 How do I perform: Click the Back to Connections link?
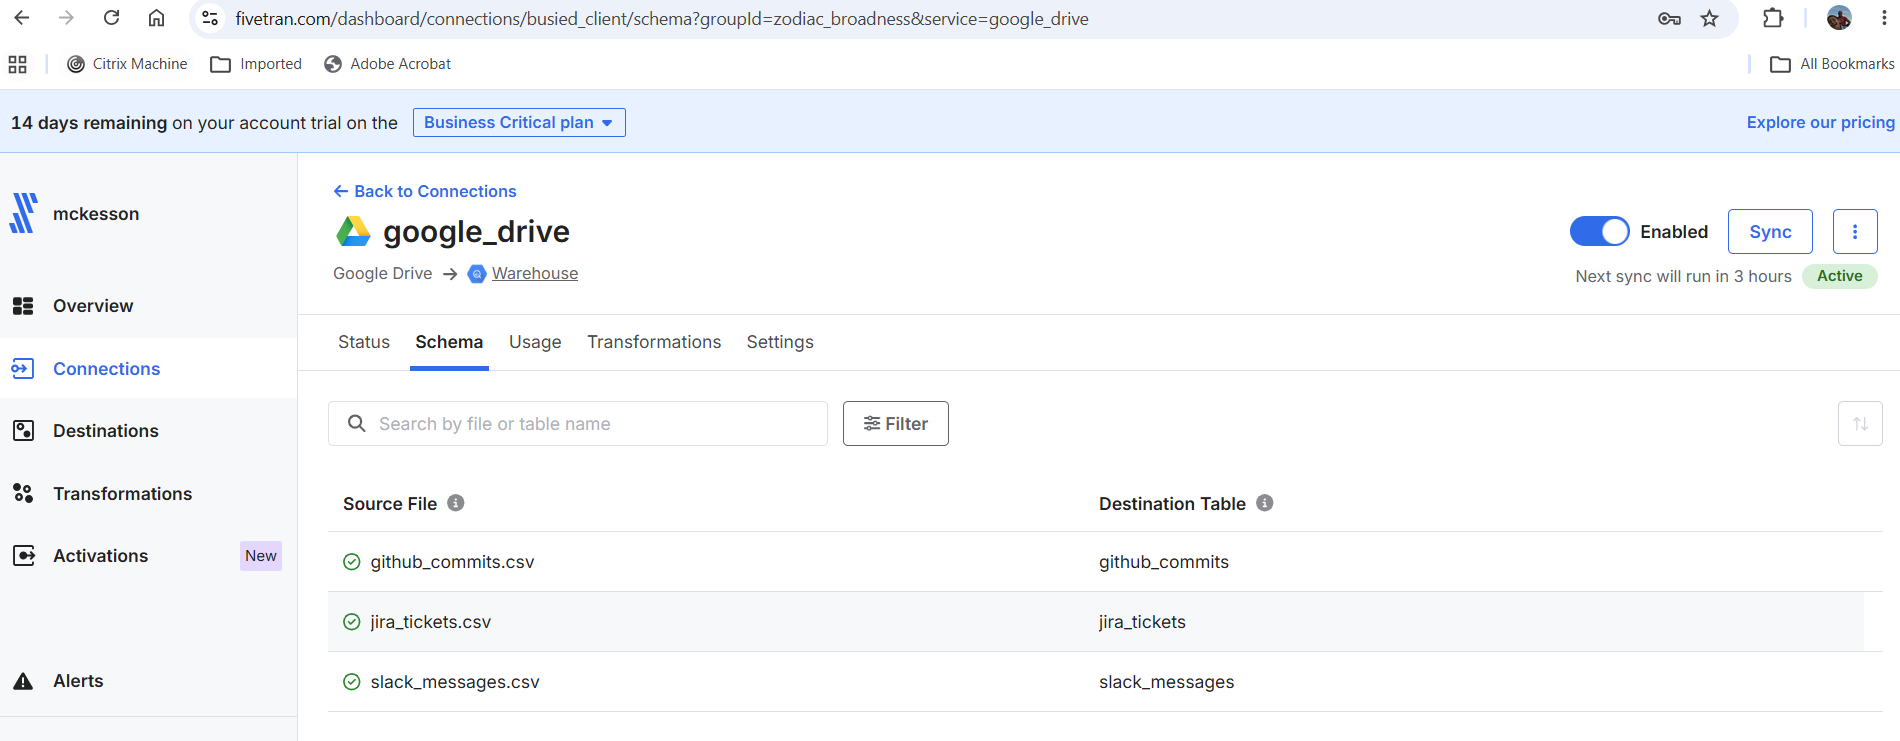[x=425, y=191]
